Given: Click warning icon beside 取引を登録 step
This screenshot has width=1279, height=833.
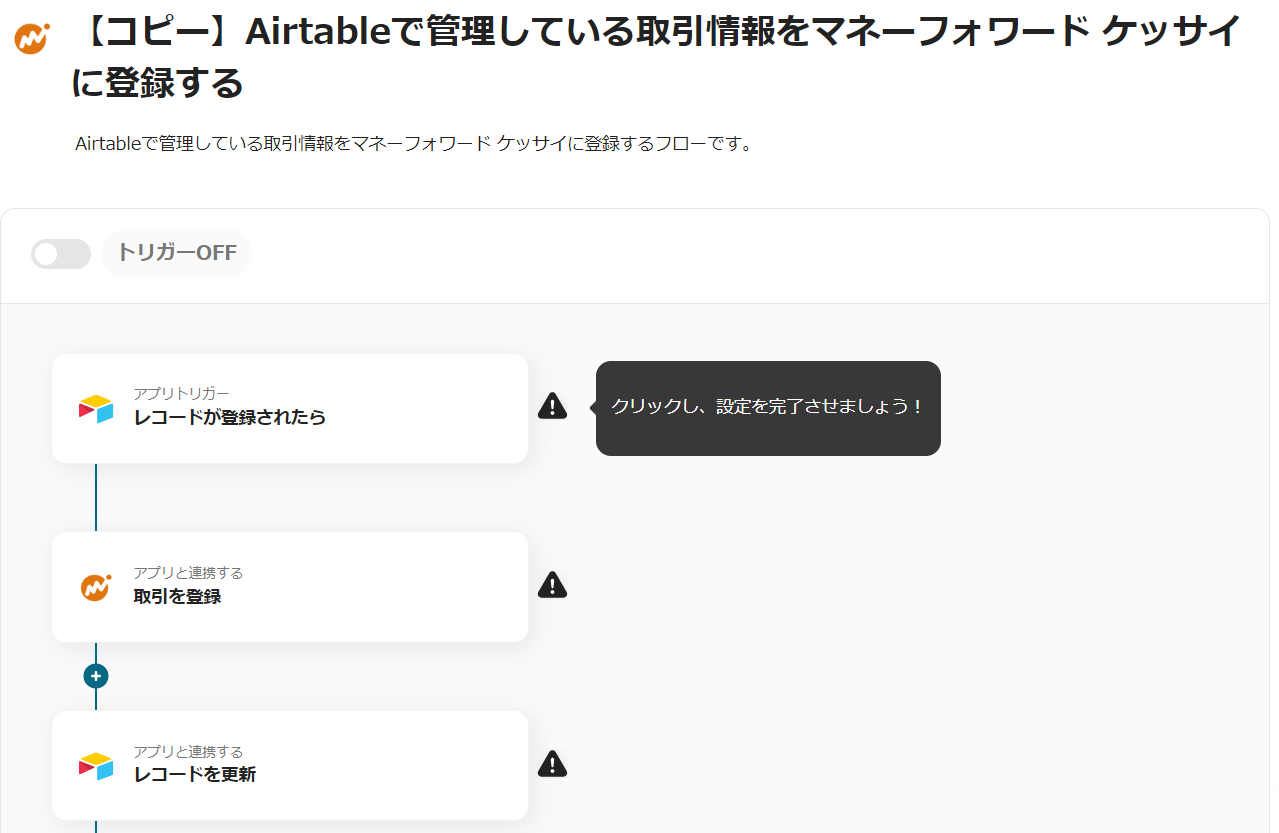Looking at the screenshot, I should 552,585.
